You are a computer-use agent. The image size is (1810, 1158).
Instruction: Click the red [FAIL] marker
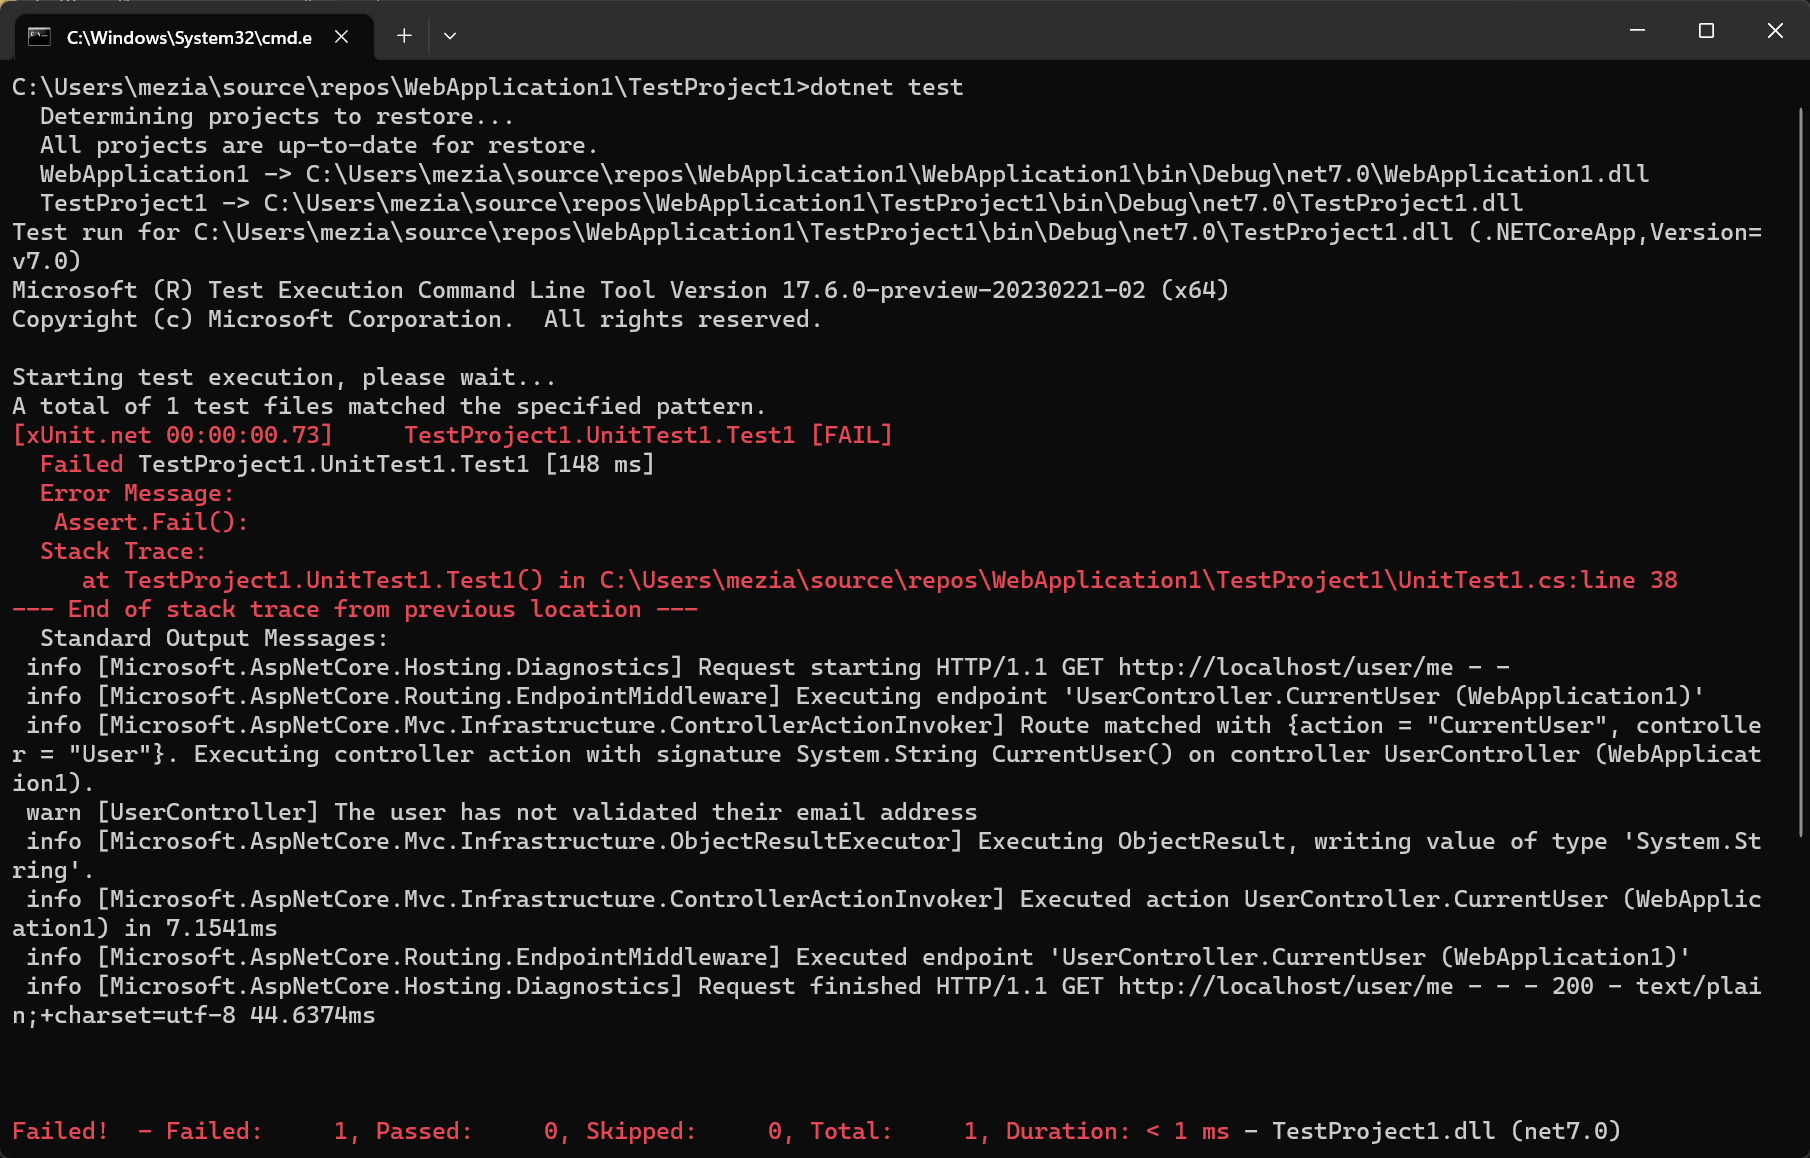pyautogui.click(x=851, y=435)
